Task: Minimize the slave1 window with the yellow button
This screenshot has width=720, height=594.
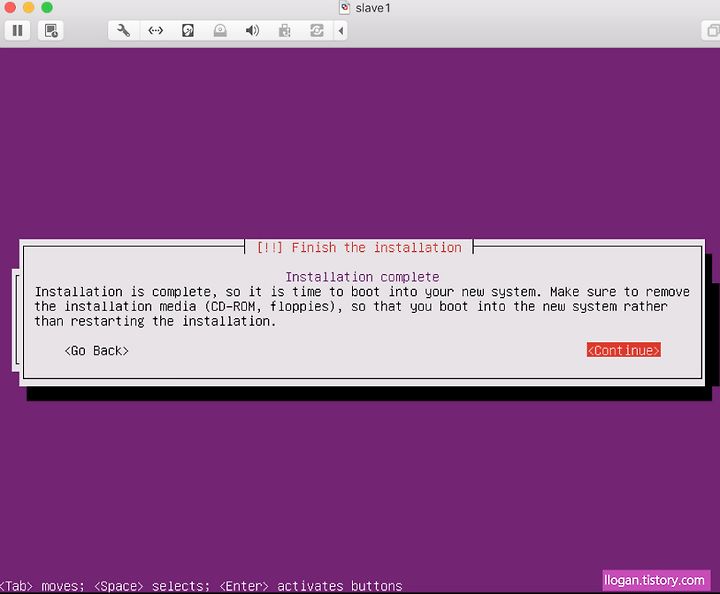Action: pos(28,7)
